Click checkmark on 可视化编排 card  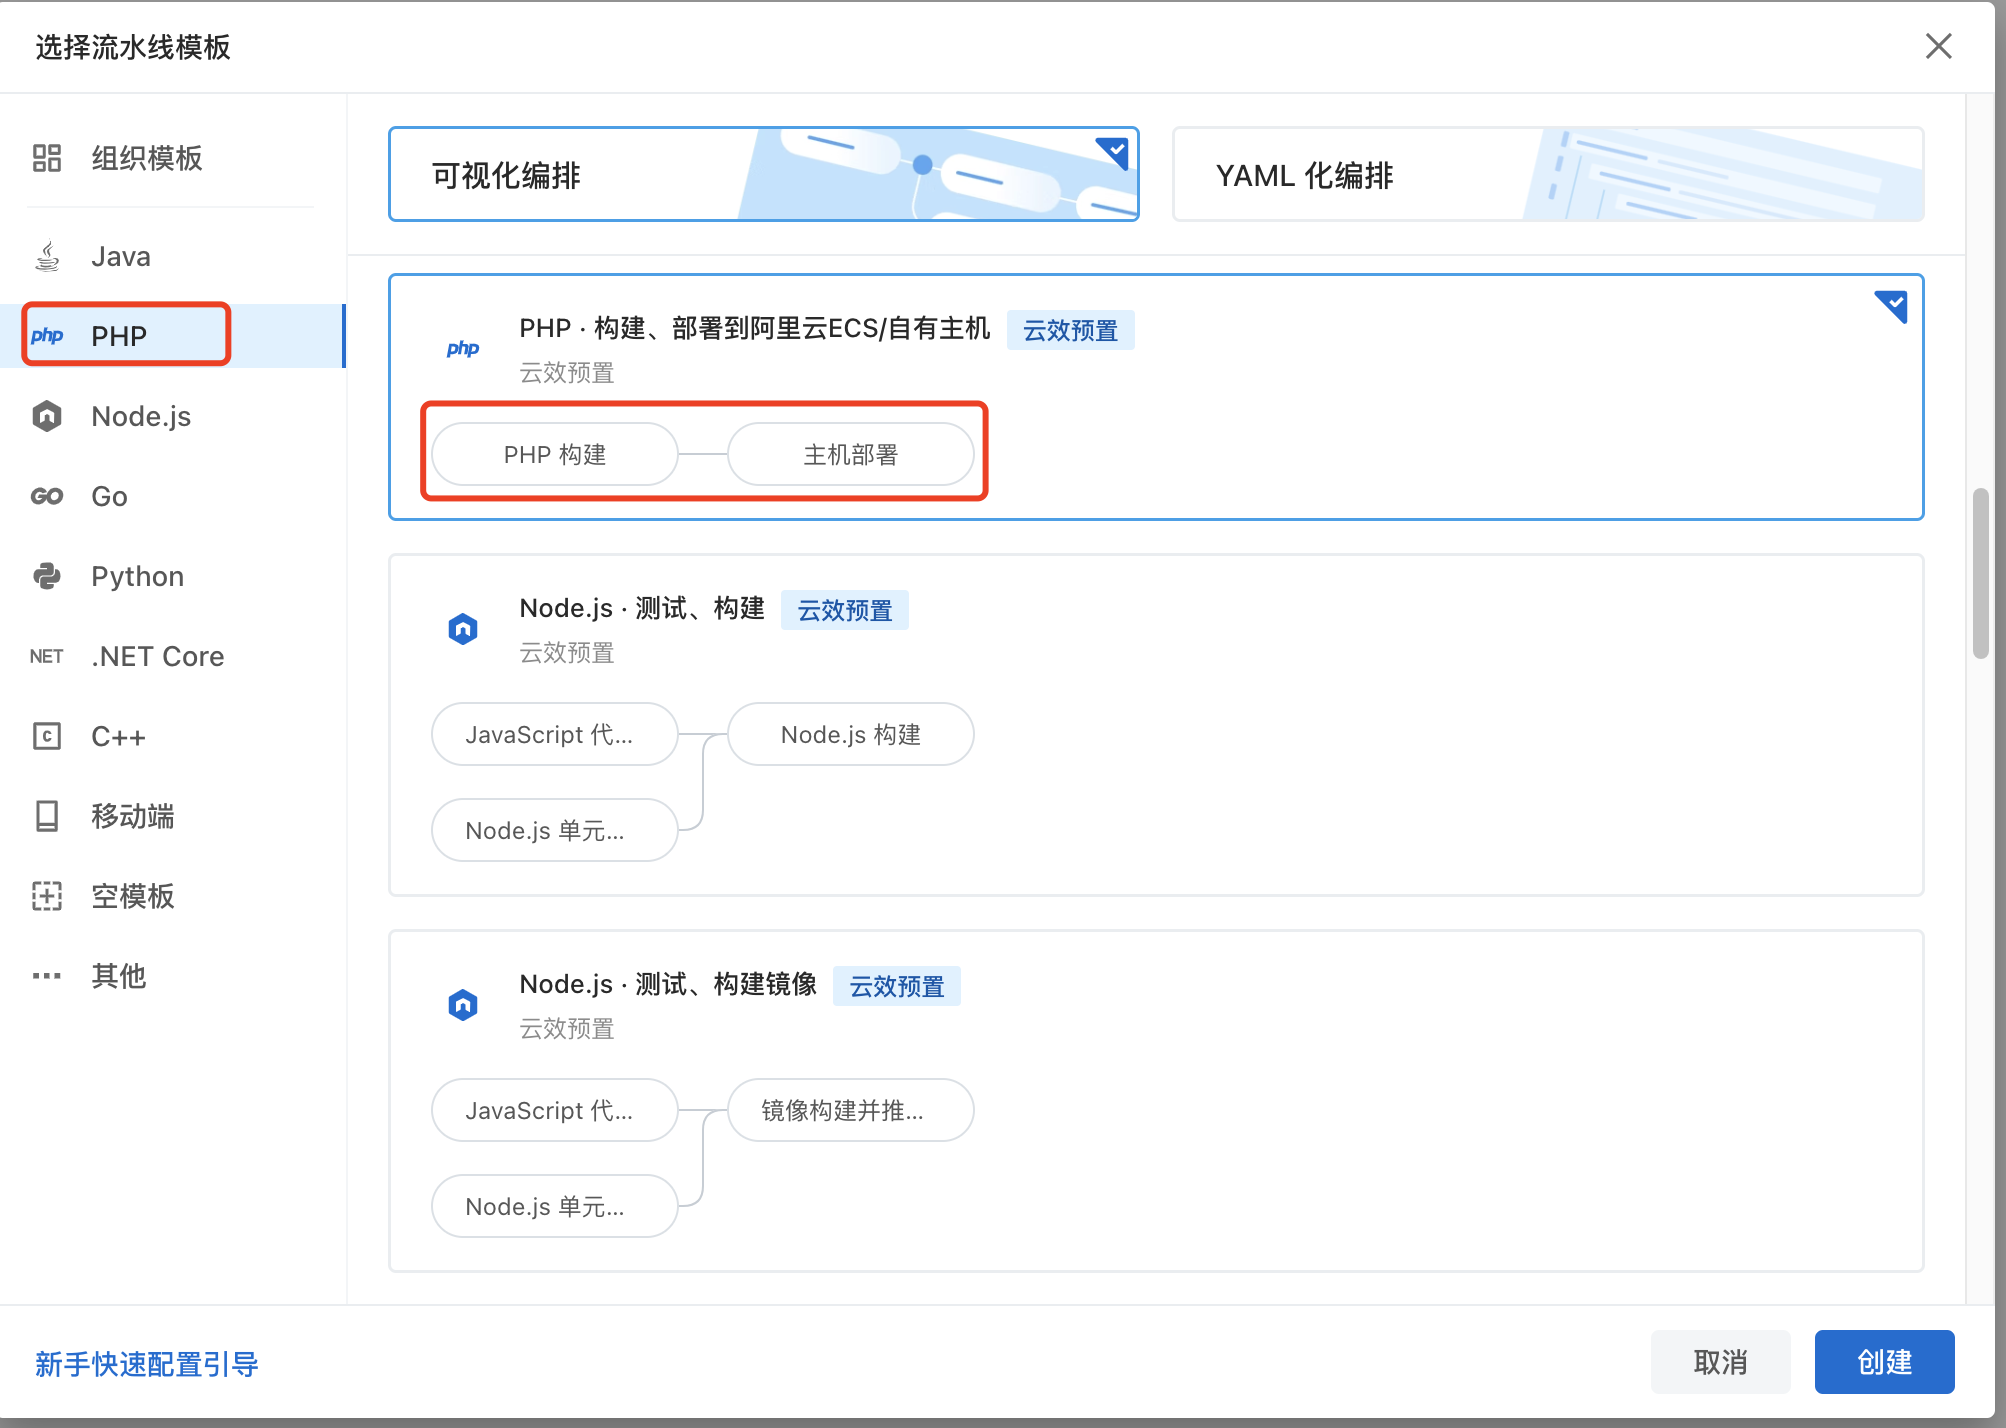[1113, 153]
